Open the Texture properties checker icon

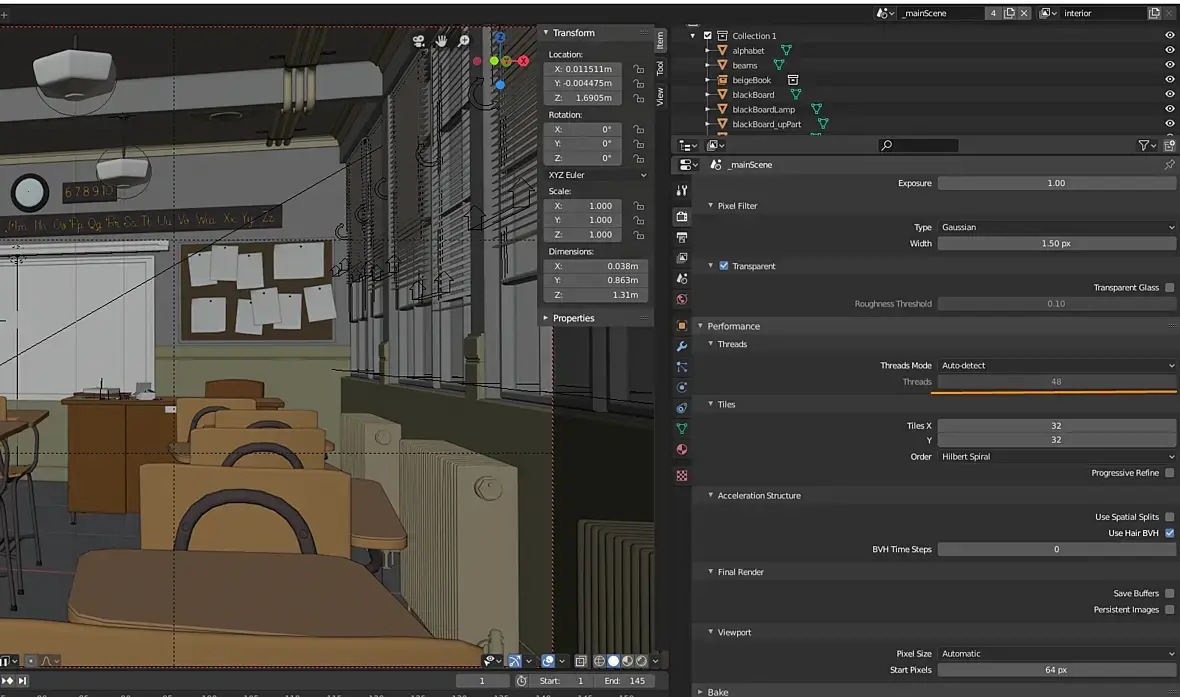tap(682, 476)
